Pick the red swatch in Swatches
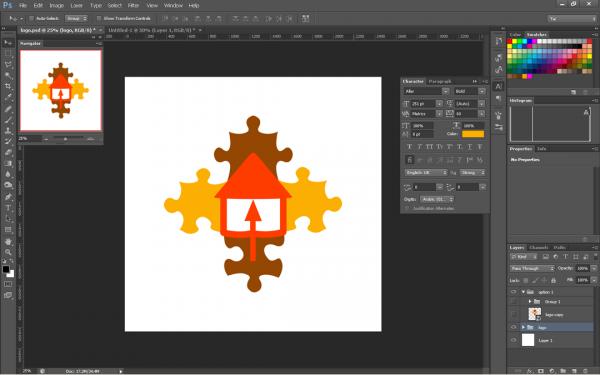 point(510,41)
